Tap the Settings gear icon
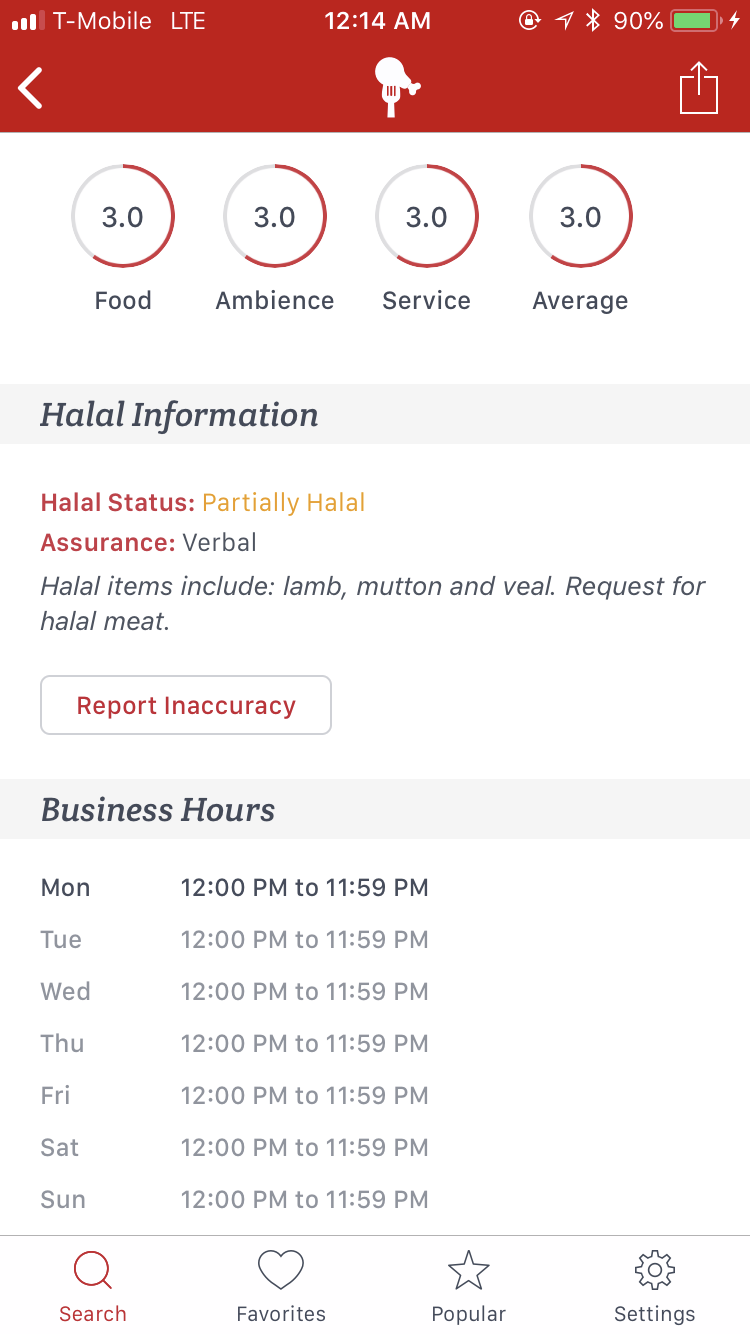 (x=655, y=1271)
